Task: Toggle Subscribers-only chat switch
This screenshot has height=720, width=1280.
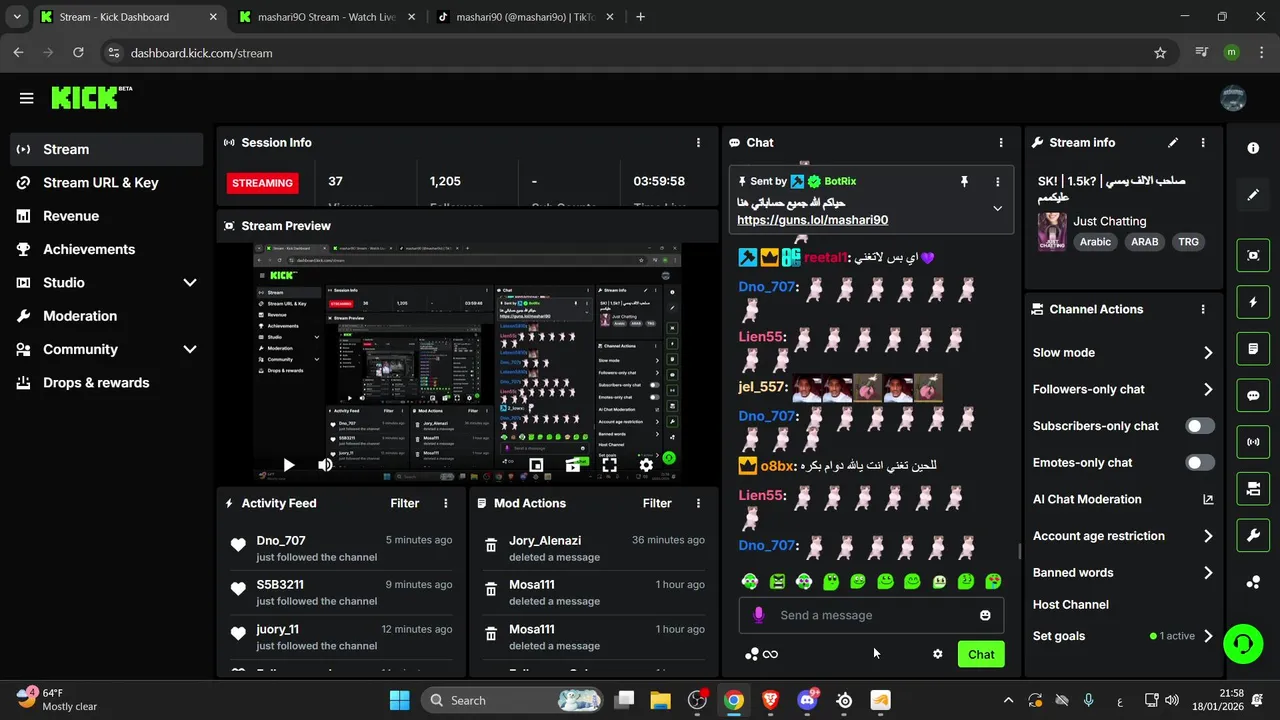Action: [1200, 426]
